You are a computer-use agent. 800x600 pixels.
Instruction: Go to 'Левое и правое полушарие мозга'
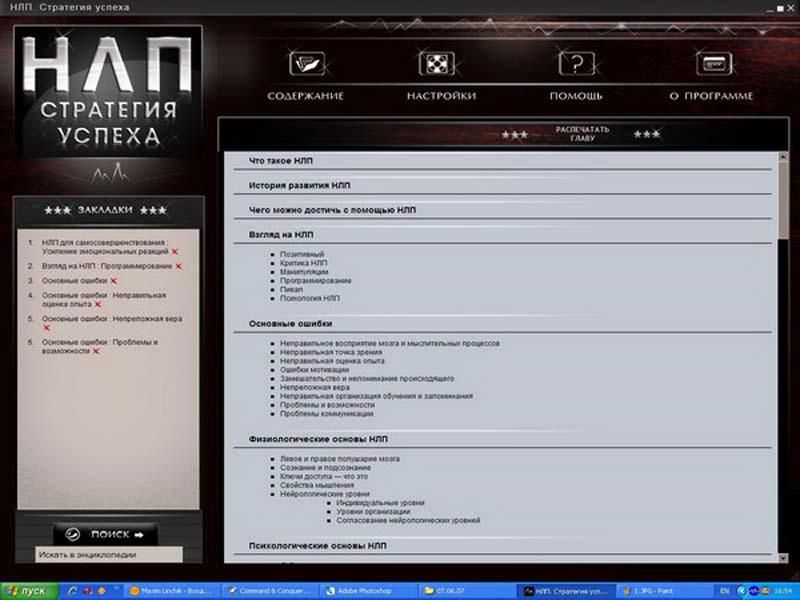tap(340, 459)
